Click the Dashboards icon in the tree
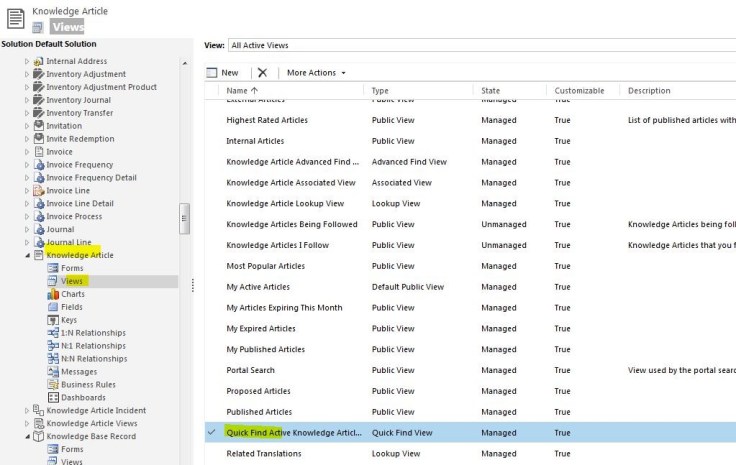This screenshot has width=736, height=465. 52,398
